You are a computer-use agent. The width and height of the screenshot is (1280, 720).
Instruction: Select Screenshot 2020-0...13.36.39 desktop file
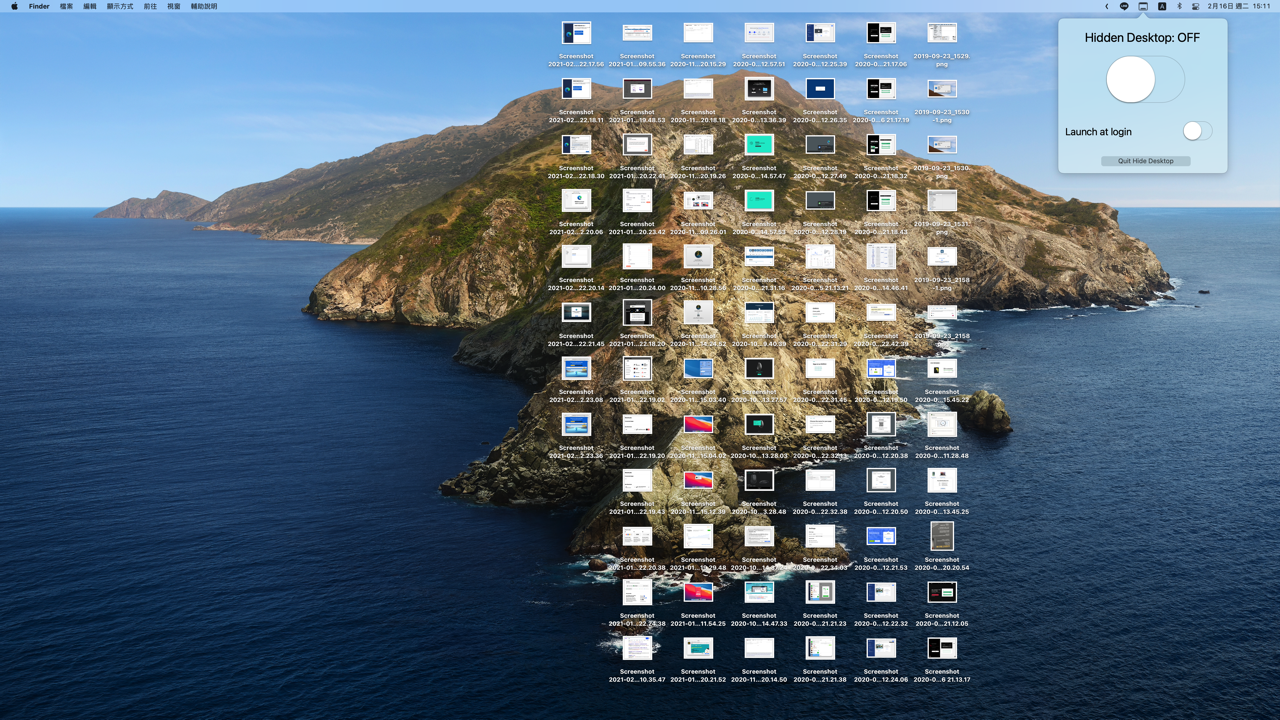pyautogui.click(x=759, y=101)
